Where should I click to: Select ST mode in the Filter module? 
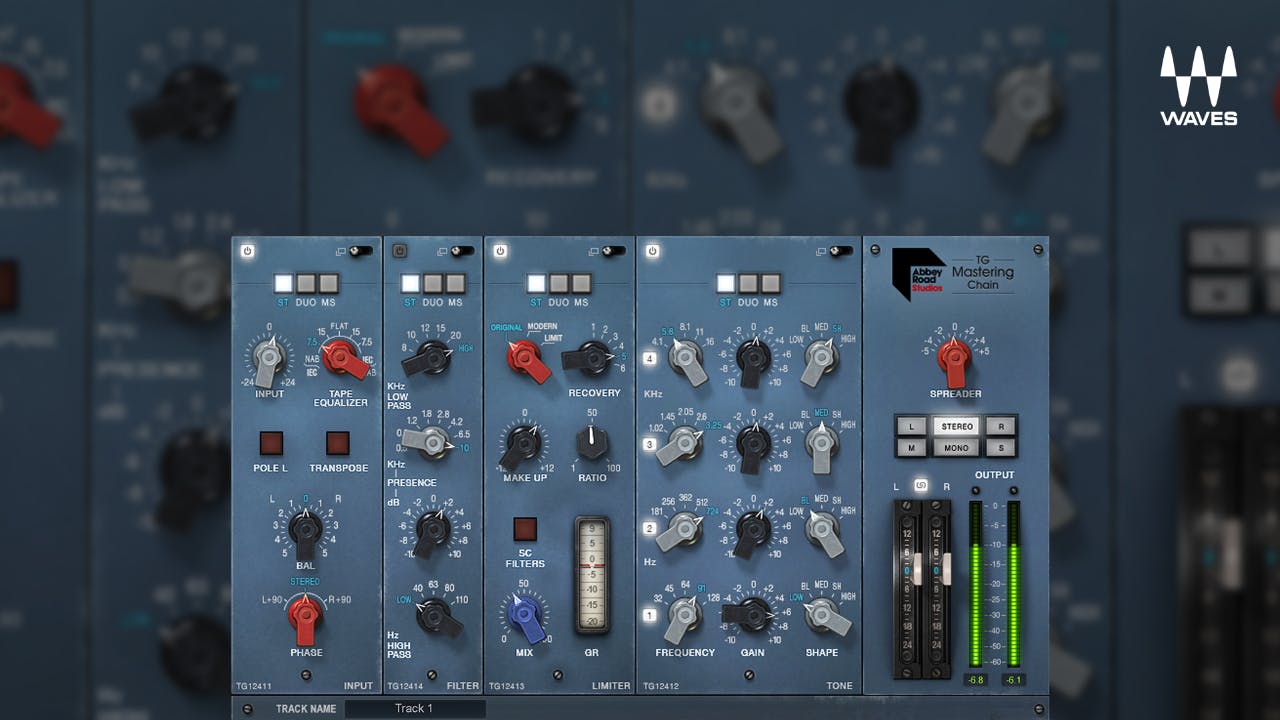tap(410, 283)
